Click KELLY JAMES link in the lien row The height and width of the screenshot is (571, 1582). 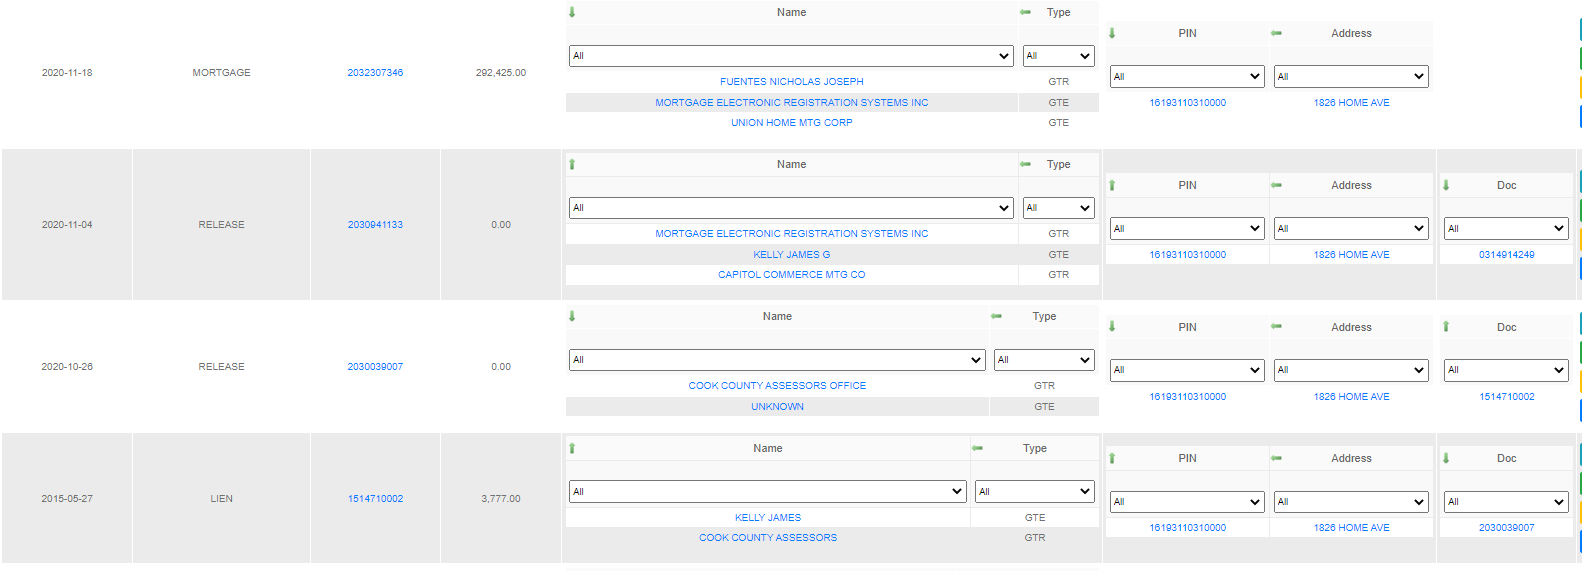coord(768,518)
